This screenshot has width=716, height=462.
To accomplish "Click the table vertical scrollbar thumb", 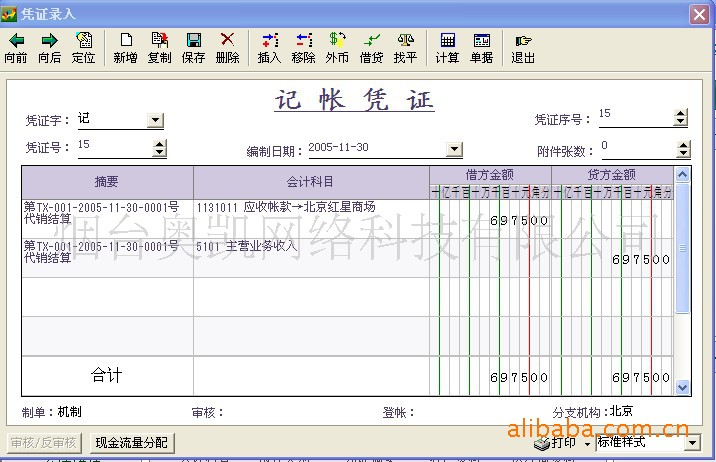I will pyautogui.click(x=682, y=248).
